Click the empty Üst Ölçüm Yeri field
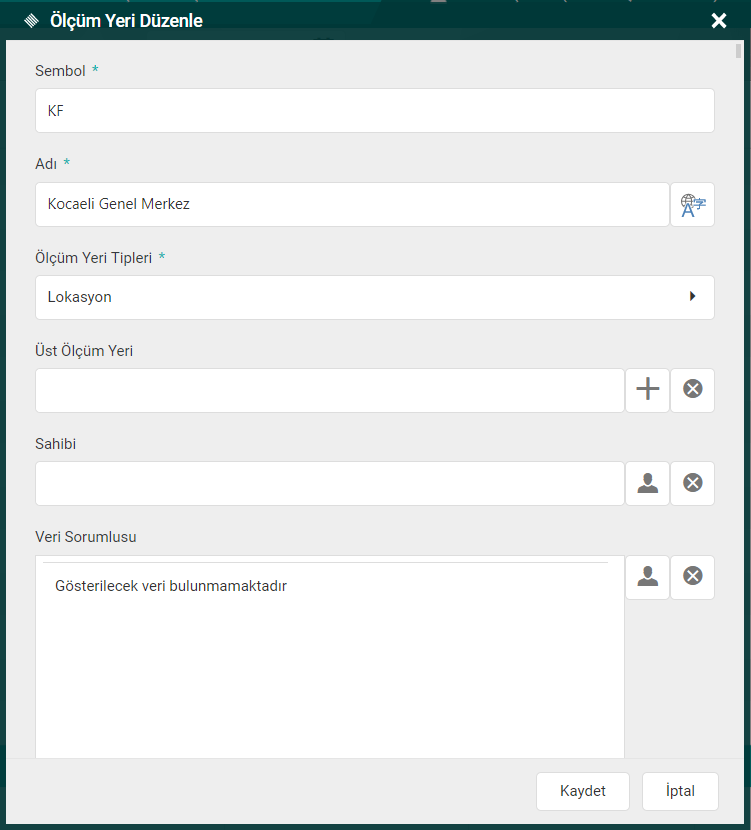 330,390
